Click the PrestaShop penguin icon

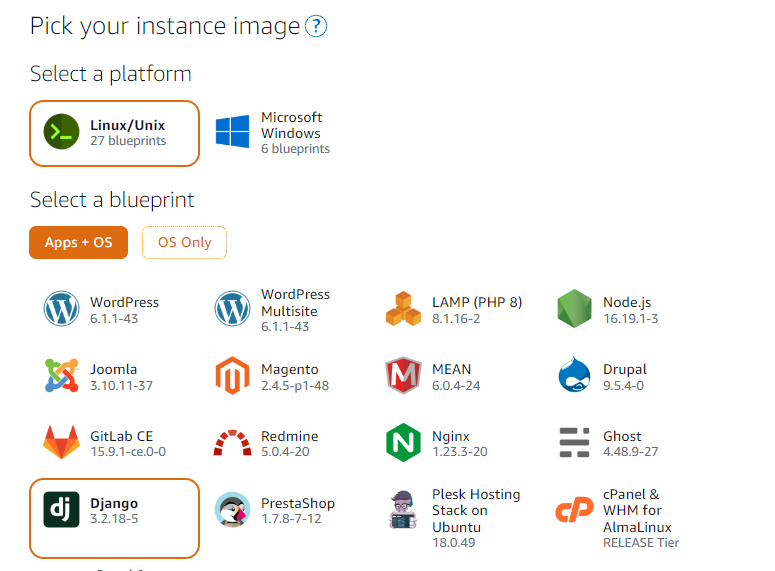pos(232,510)
